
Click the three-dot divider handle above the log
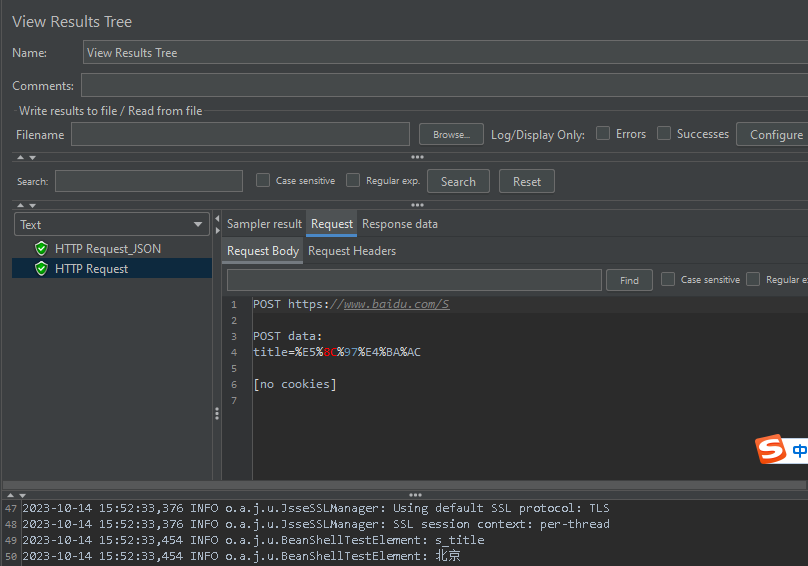click(x=415, y=495)
